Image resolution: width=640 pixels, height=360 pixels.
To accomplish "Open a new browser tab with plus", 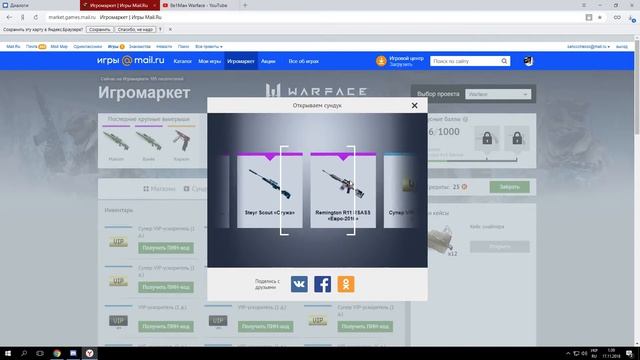I will tap(245, 5).
